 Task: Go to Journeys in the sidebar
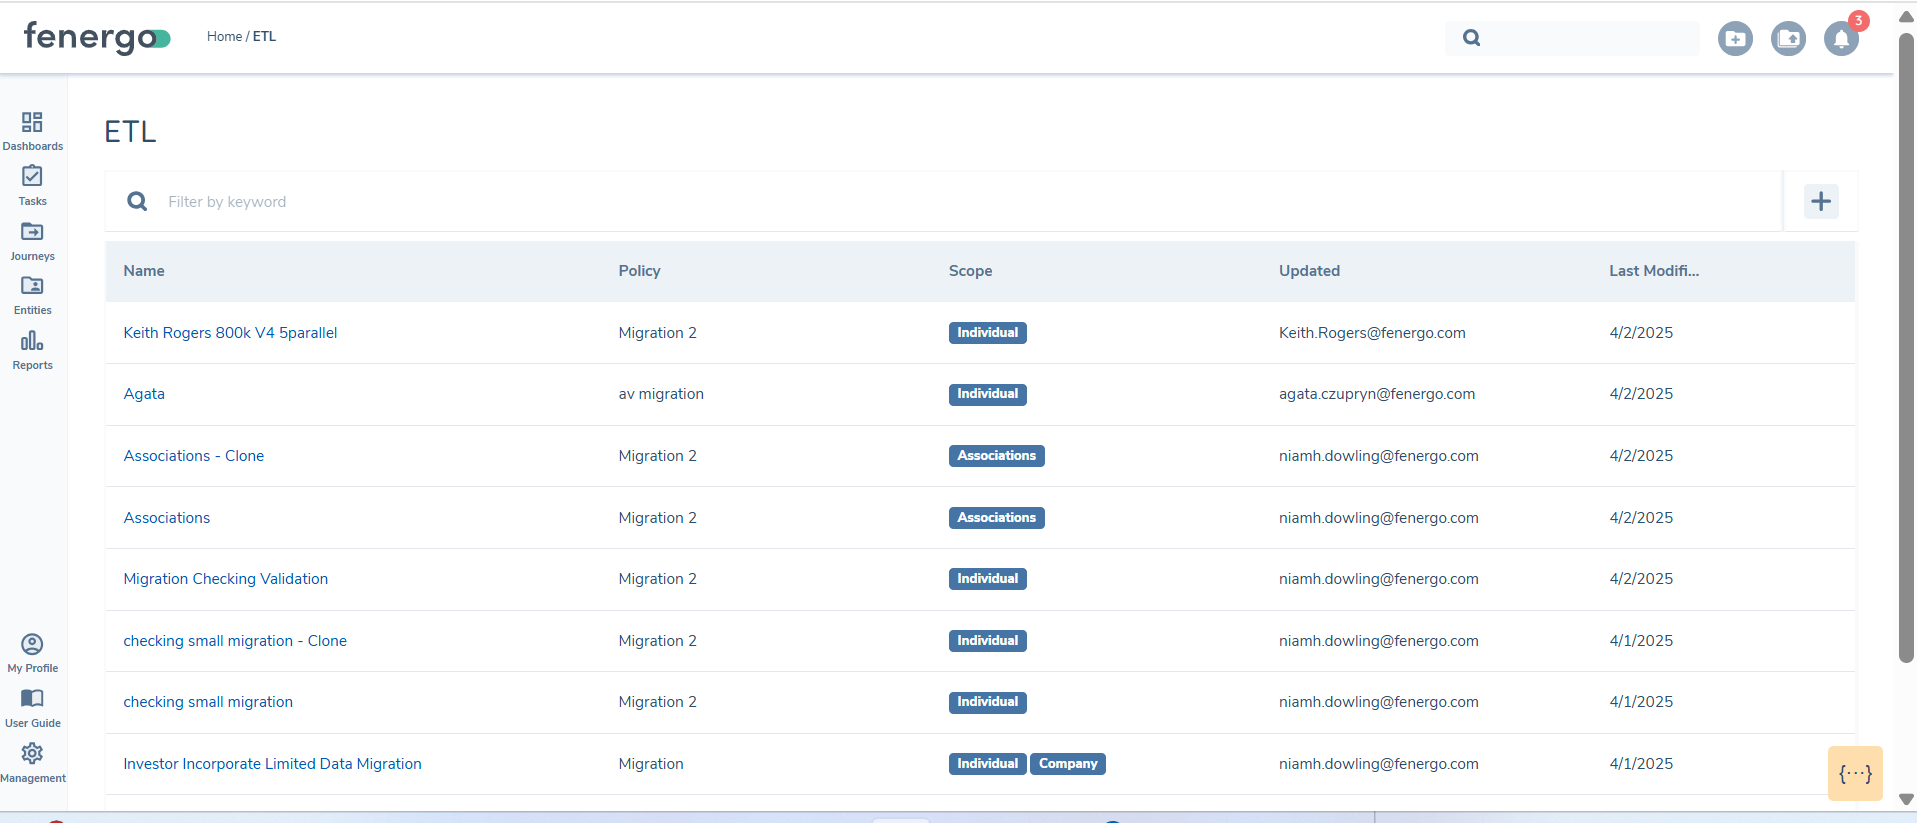(x=32, y=232)
